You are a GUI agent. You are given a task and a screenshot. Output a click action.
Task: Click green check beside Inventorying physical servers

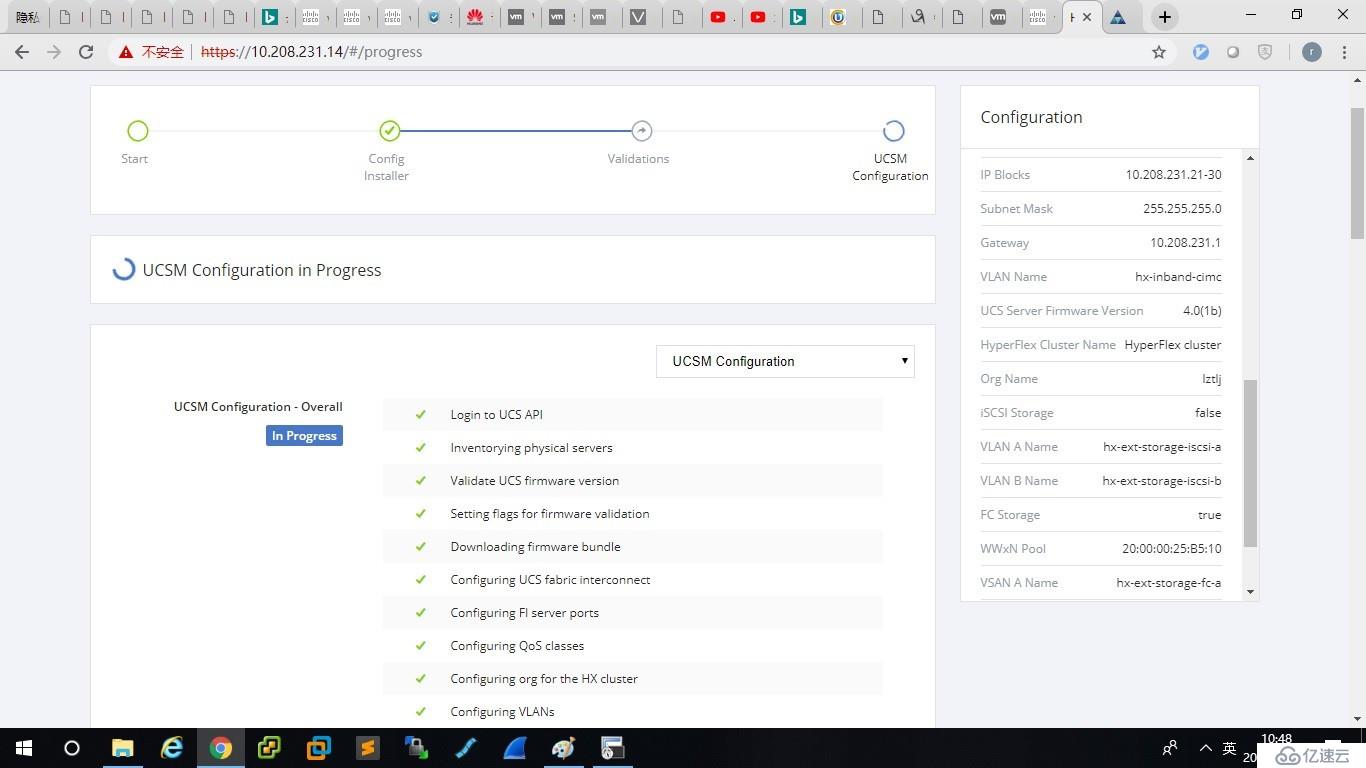click(x=421, y=447)
